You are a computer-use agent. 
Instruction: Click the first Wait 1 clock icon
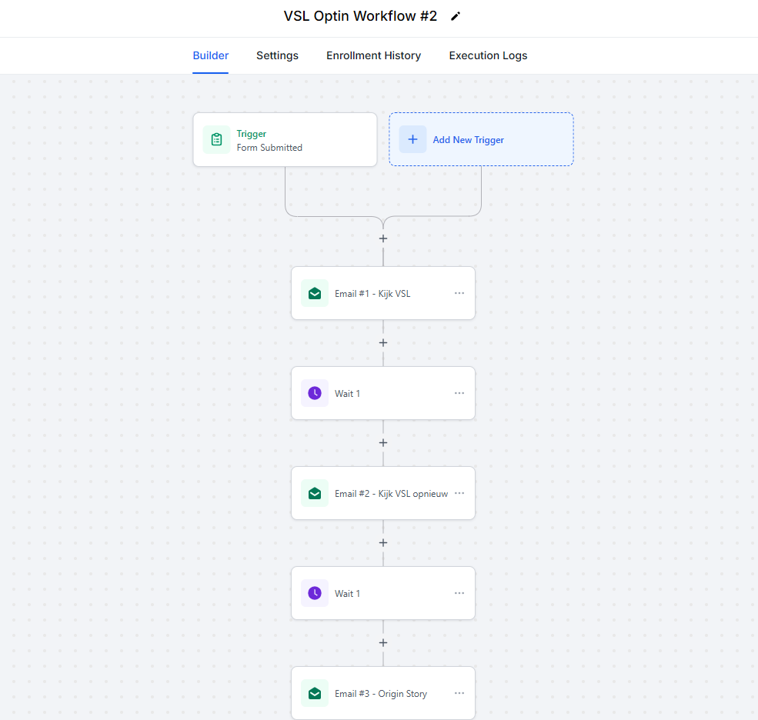[315, 394]
